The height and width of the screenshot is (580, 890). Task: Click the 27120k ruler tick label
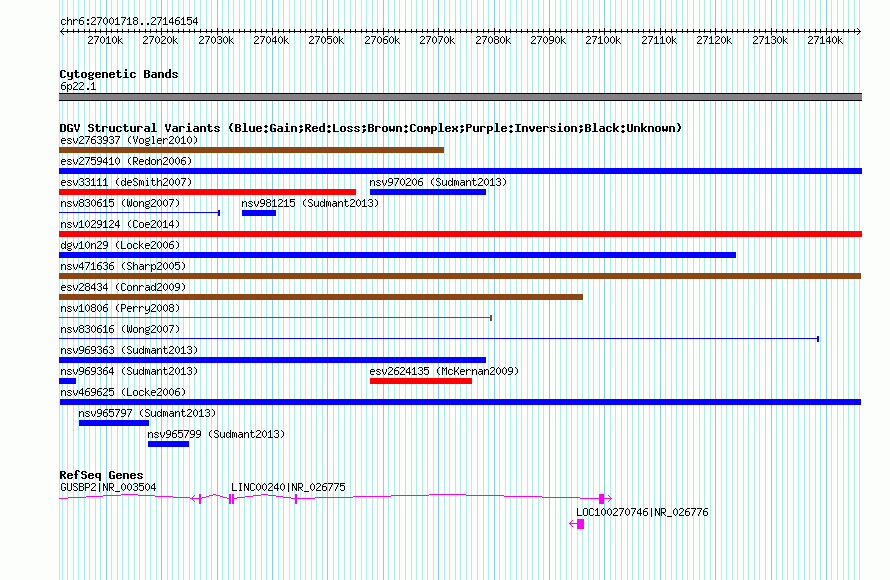tap(714, 40)
